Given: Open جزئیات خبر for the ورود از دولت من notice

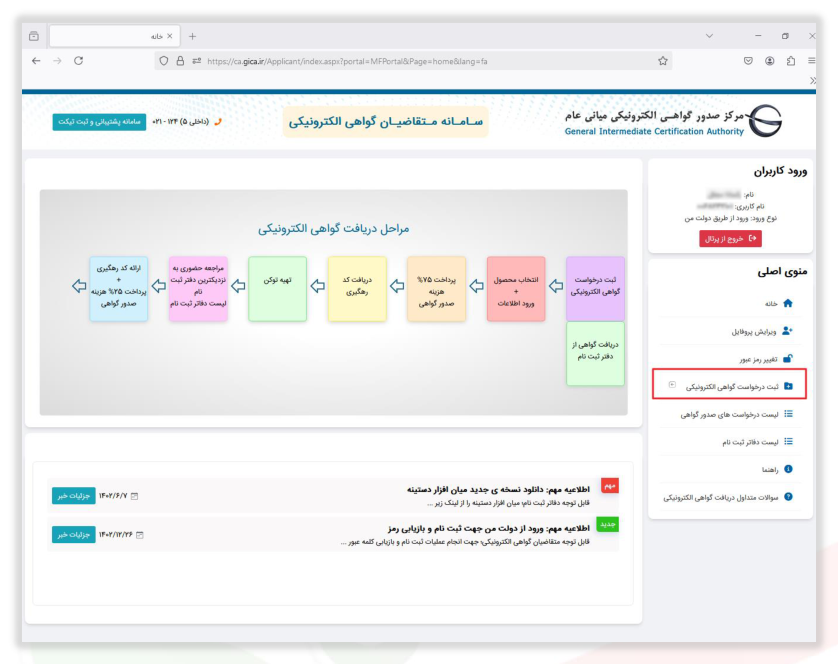Looking at the screenshot, I should 74,535.
